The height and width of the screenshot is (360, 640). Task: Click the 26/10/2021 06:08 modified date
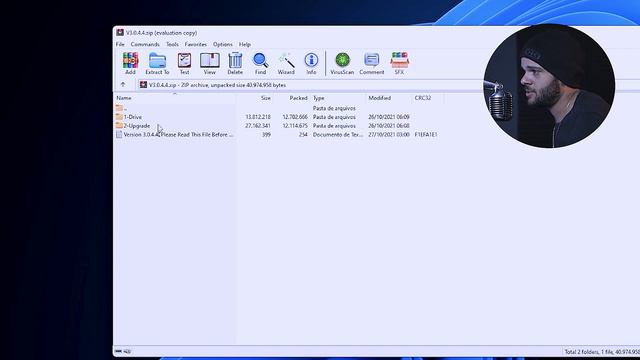click(x=389, y=126)
